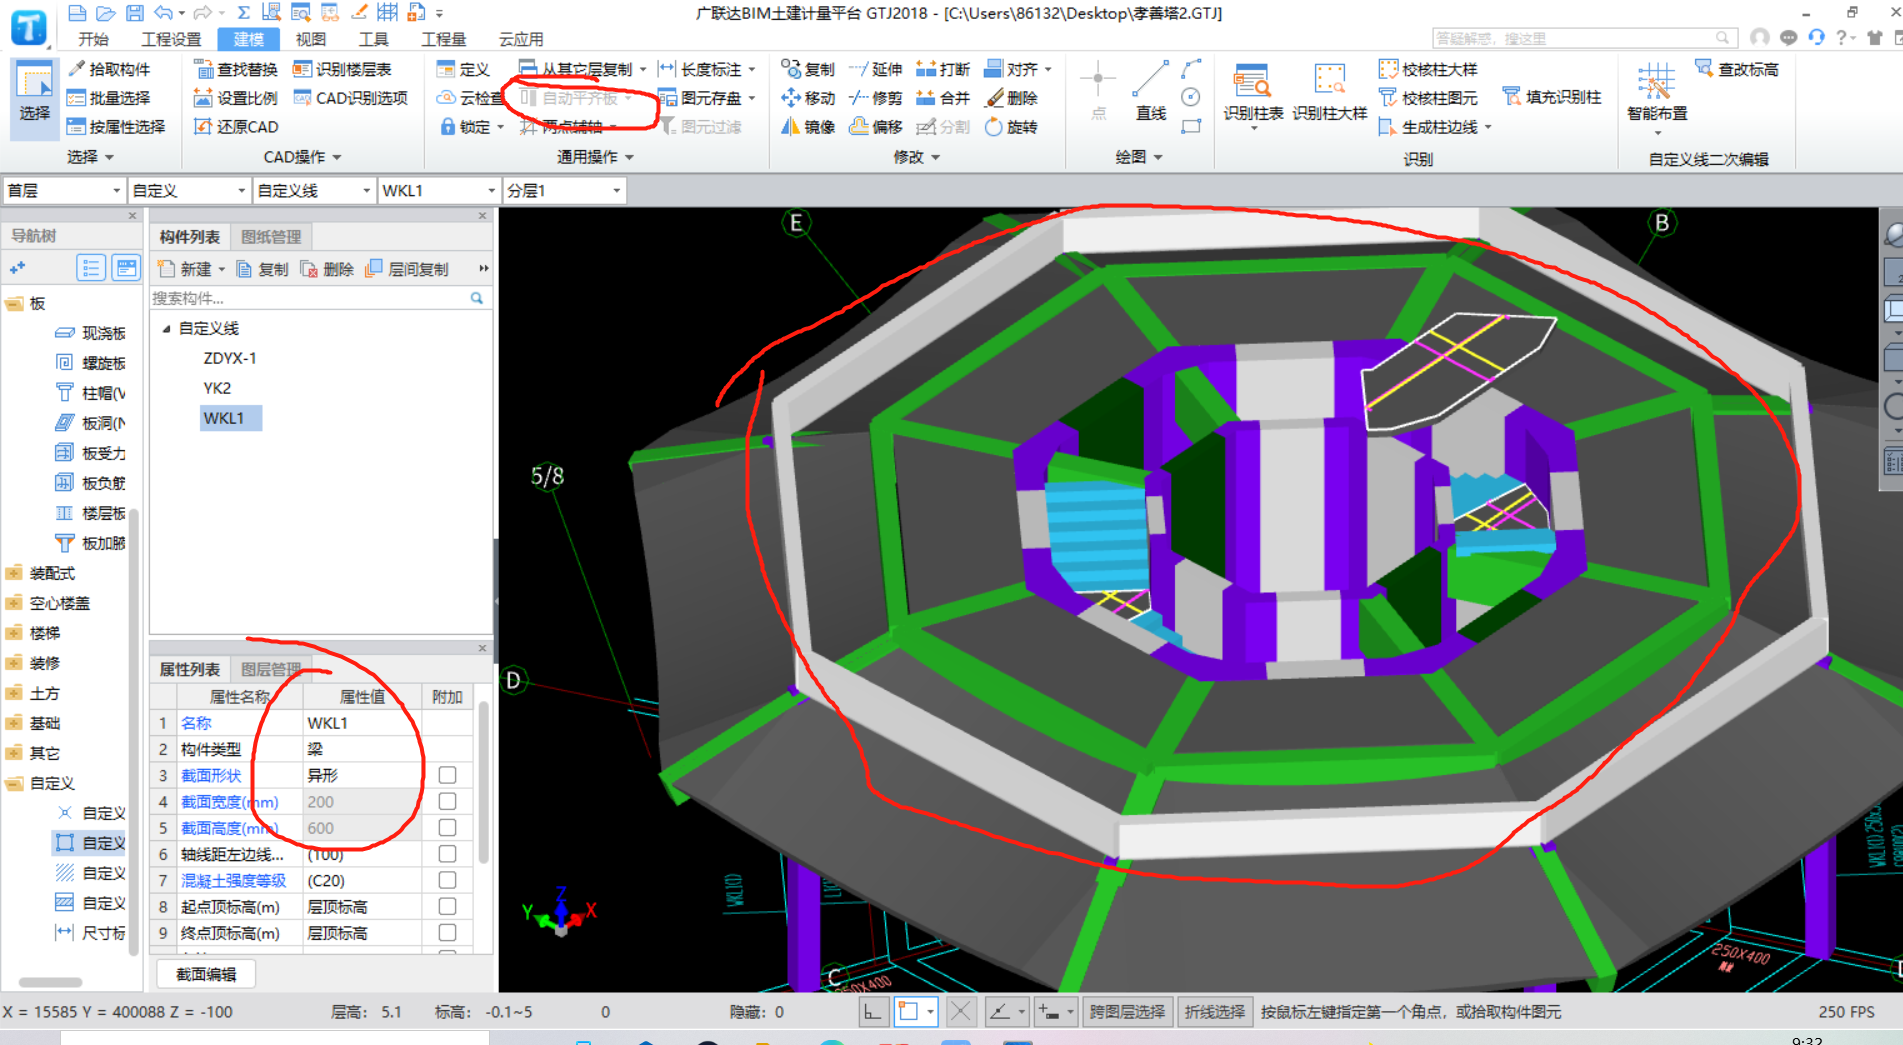Select the 旋转 rotate tool
Screen dimensions: 1903x1045
(1011, 127)
